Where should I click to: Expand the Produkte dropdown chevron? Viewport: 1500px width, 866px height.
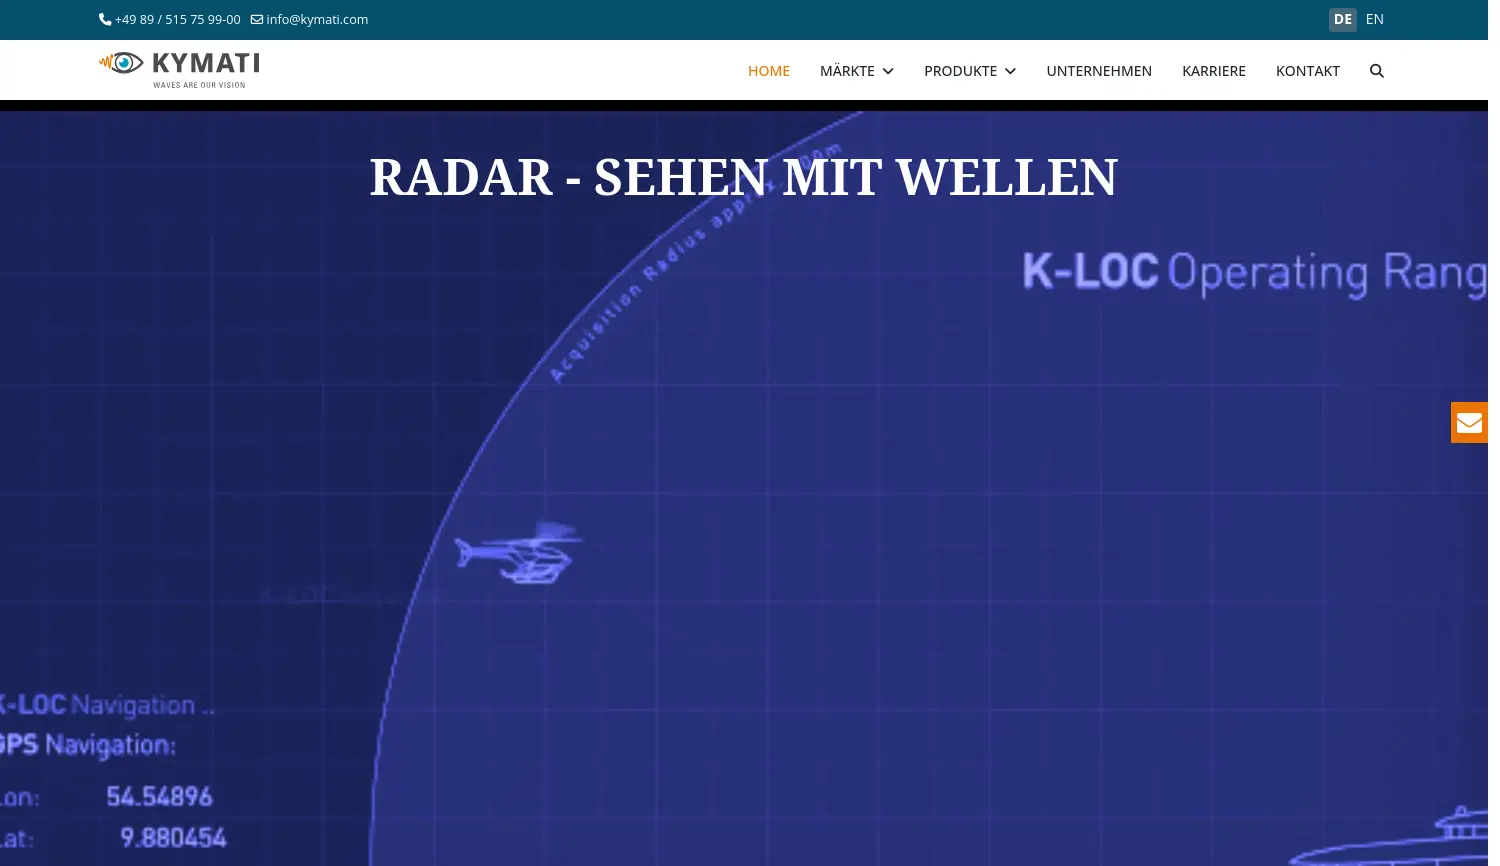(1010, 72)
